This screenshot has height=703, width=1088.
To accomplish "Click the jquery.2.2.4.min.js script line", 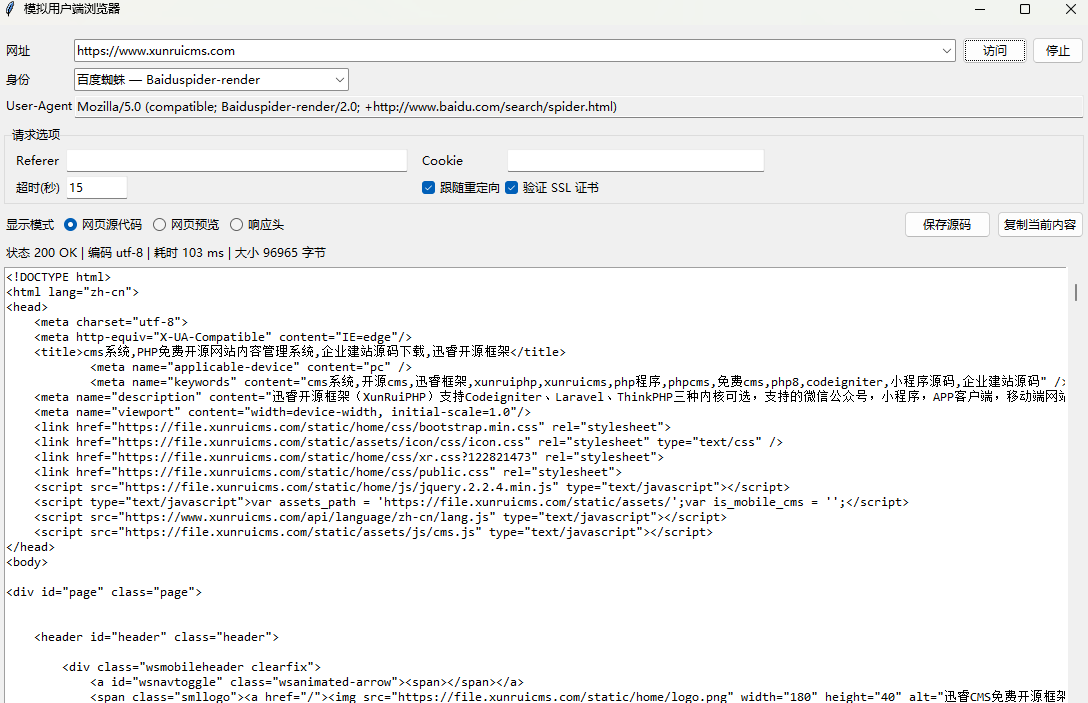I will pyautogui.click(x=411, y=487).
